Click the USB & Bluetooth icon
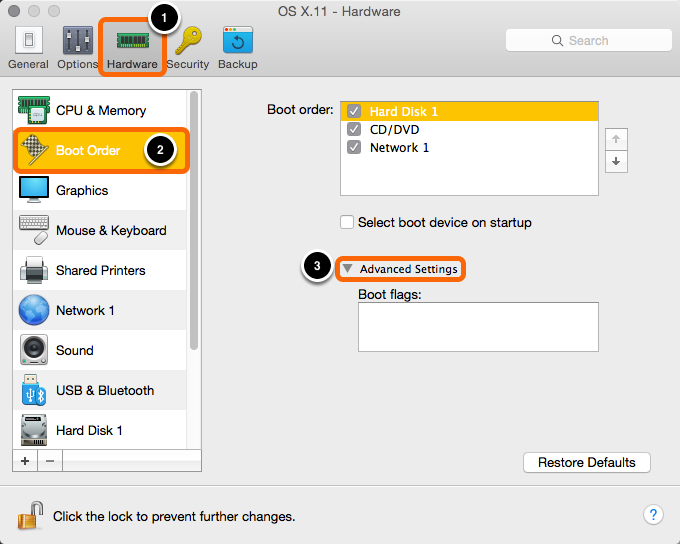 [34, 390]
